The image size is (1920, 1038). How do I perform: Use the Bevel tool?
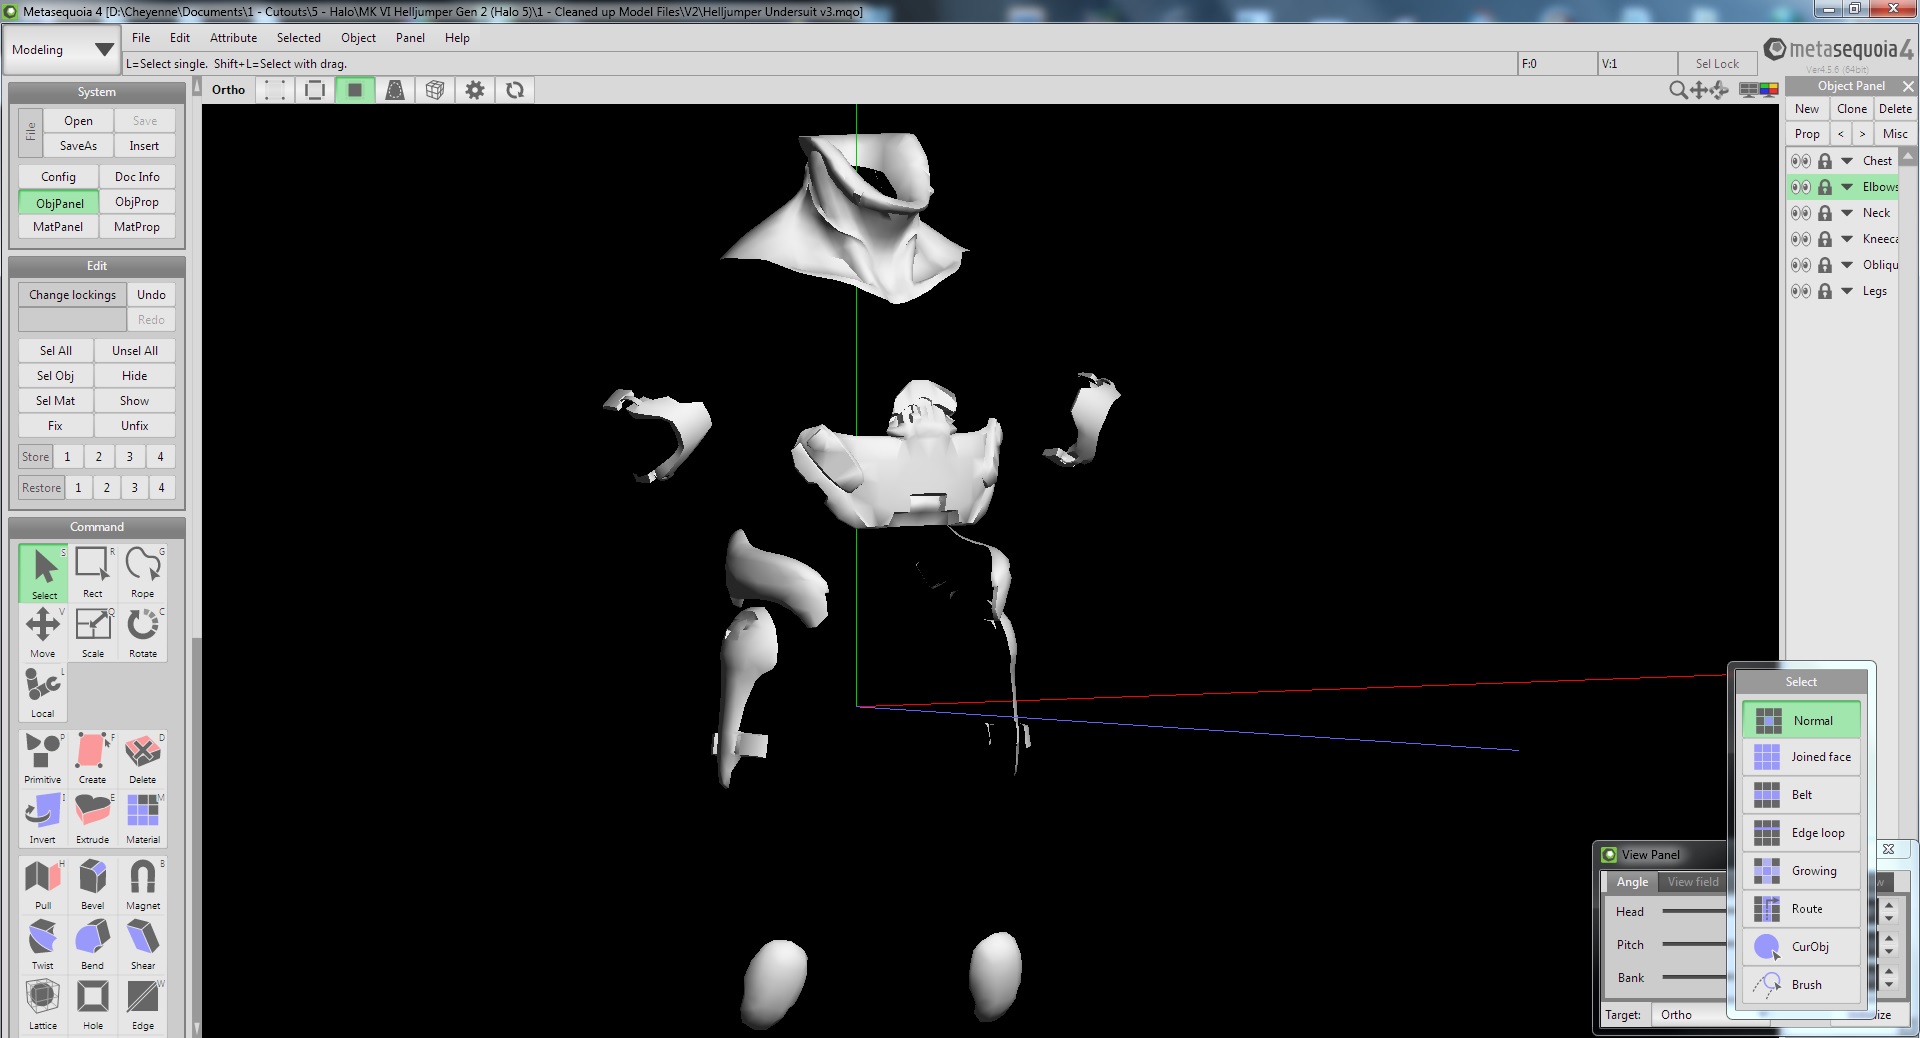click(x=93, y=885)
